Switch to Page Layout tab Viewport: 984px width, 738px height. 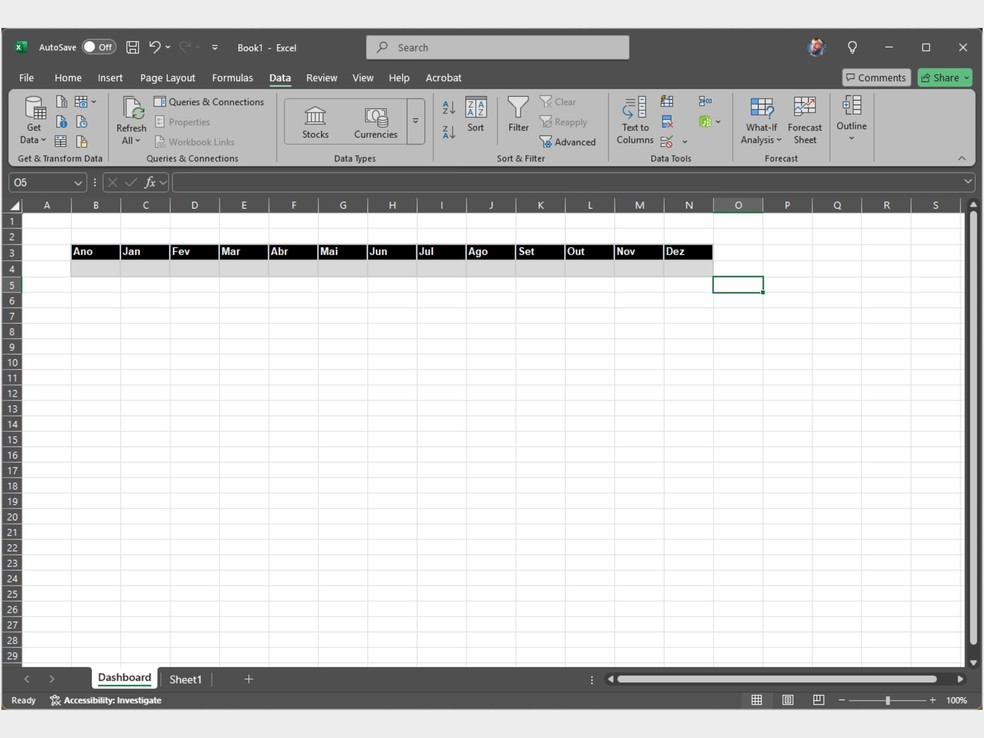(x=168, y=78)
